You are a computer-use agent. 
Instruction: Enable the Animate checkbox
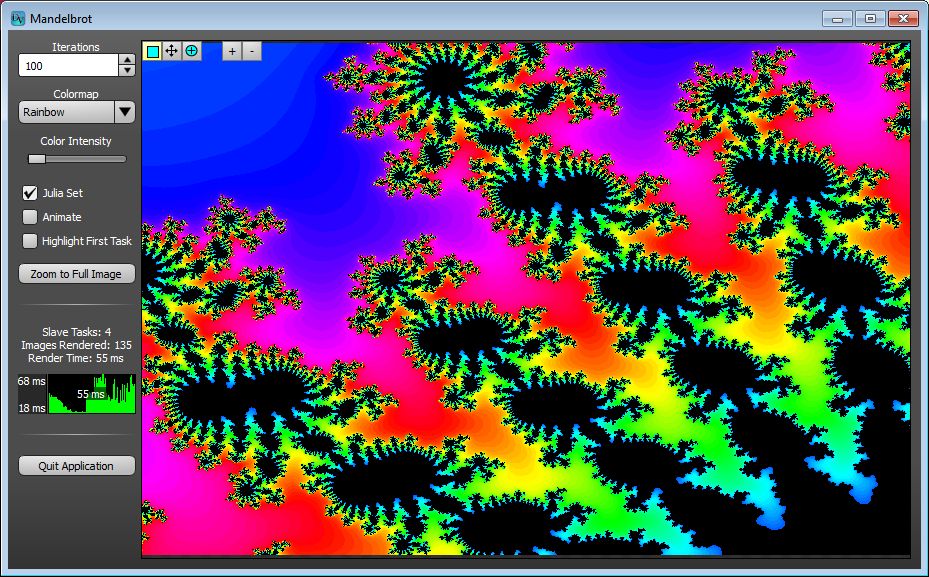pos(30,217)
